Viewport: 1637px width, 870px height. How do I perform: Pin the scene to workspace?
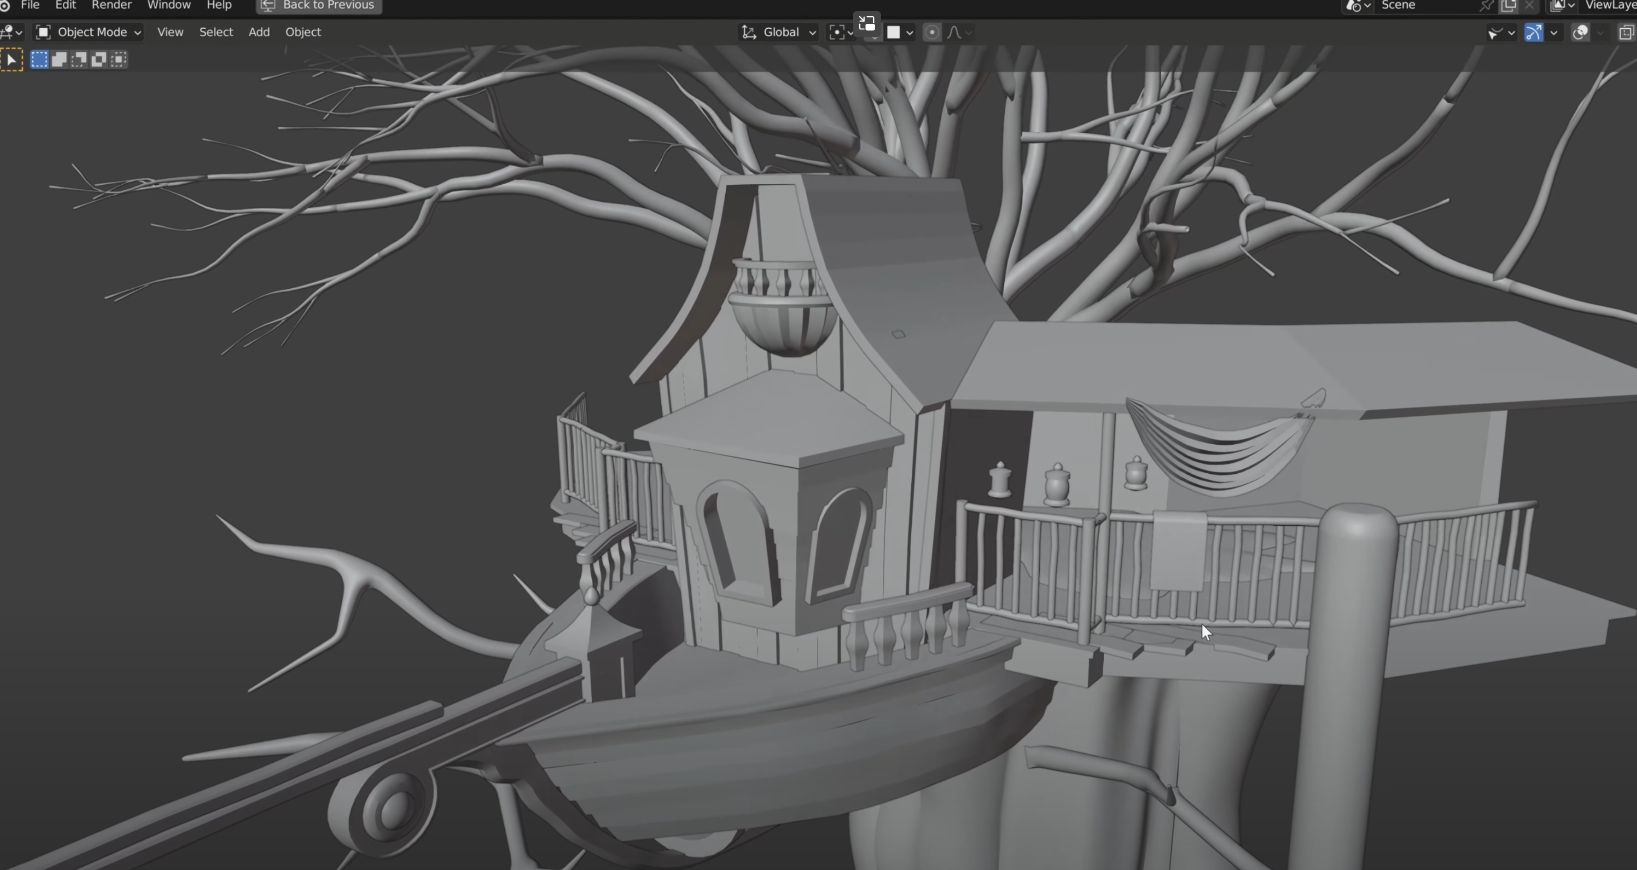[x=1487, y=6]
